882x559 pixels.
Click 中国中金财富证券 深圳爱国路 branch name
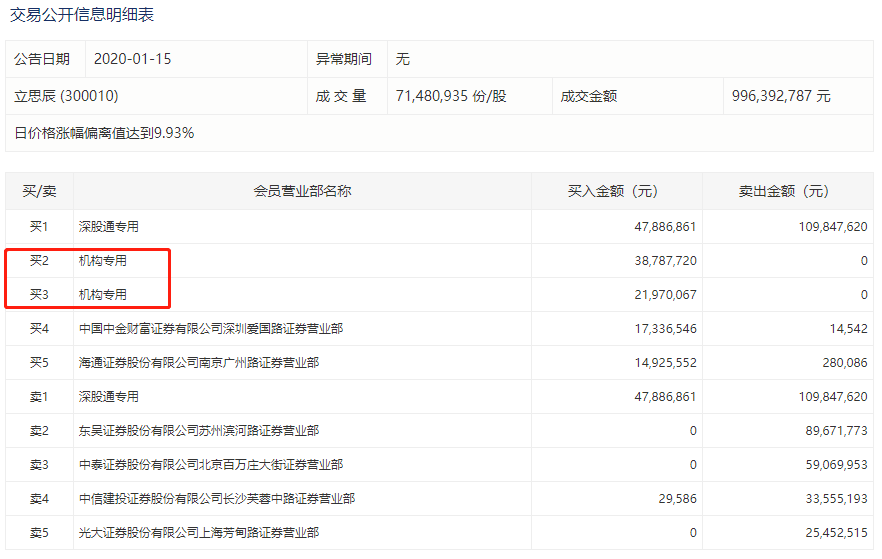(211, 328)
